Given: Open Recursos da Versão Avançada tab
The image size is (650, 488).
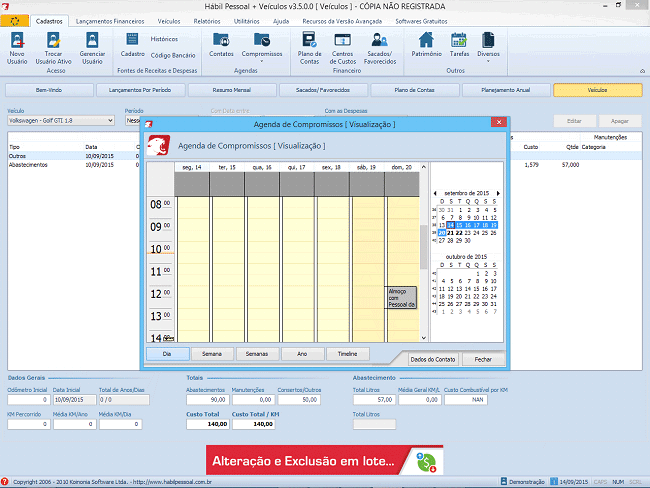Looking at the screenshot, I should [342, 21].
